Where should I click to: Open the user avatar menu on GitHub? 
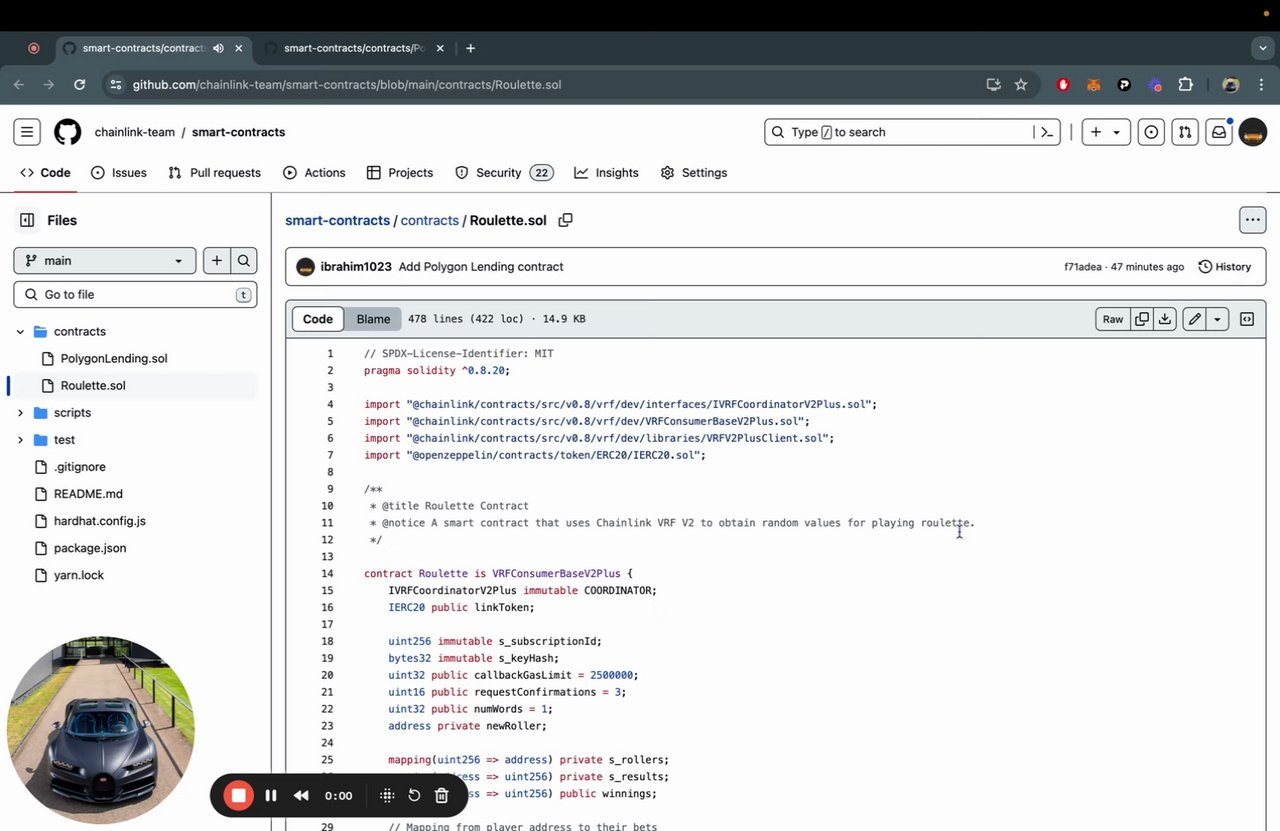(x=1253, y=132)
